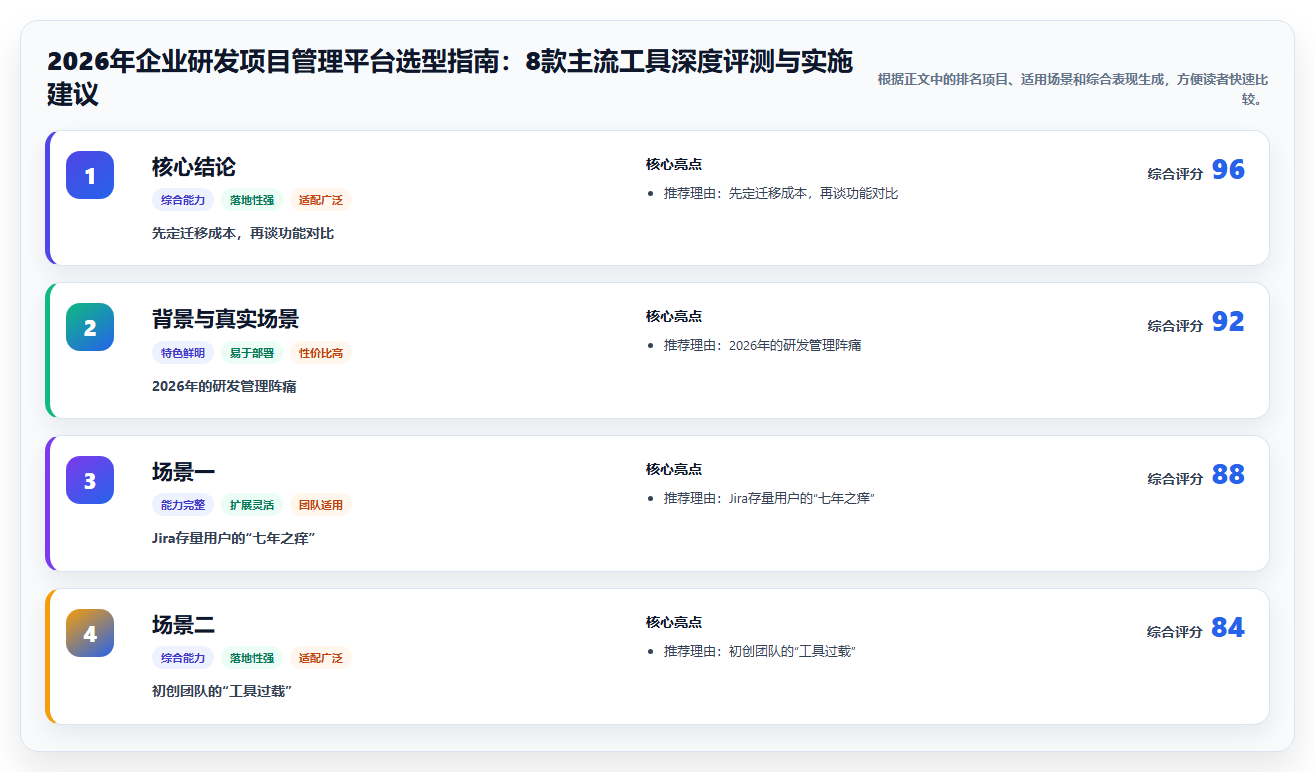1315x772 pixels.
Task: Click the 团队适用 tag
Action: (321, 505)
